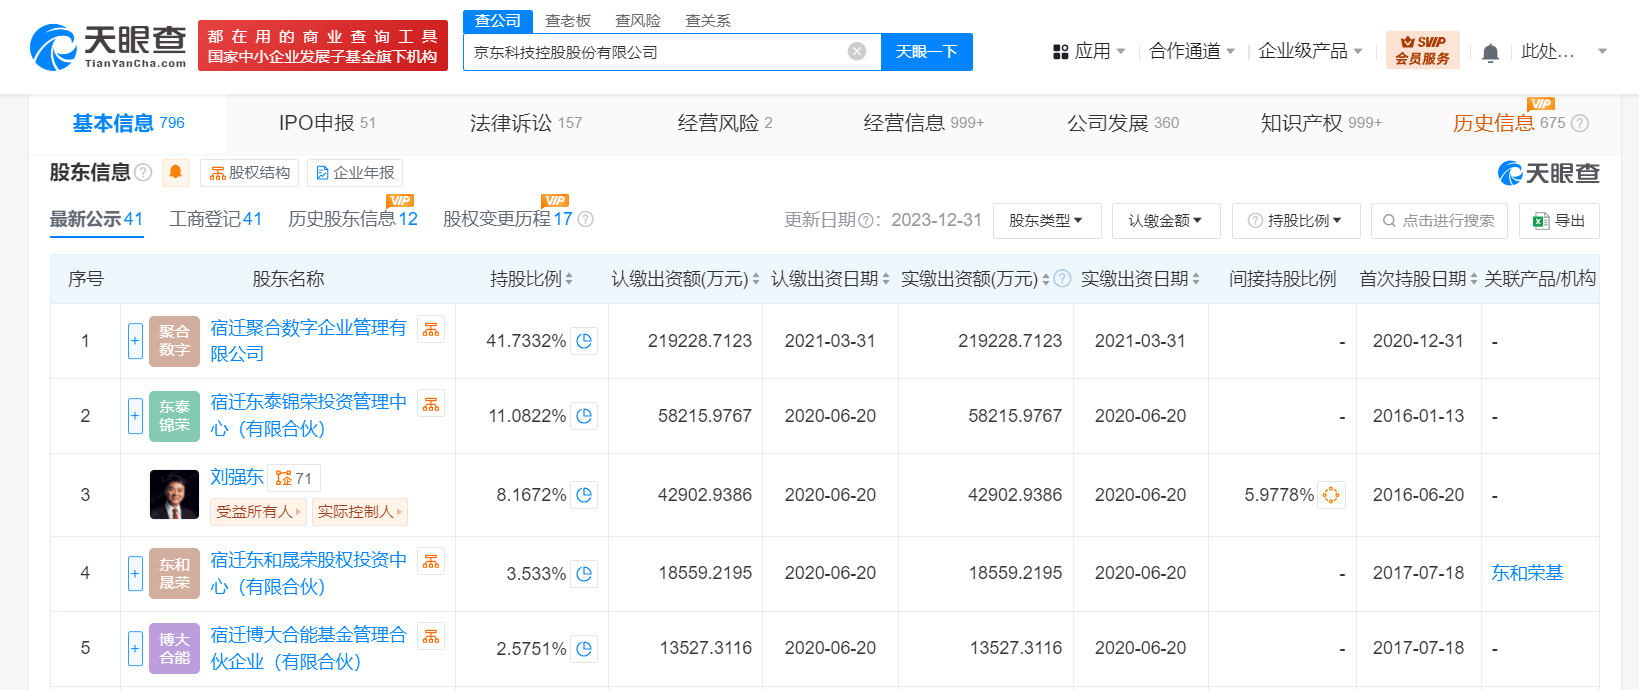Viewport: 1639px width, 690px height.
Task: View the shareholding history icon next to 11.0822%
Action: (585, 415)
